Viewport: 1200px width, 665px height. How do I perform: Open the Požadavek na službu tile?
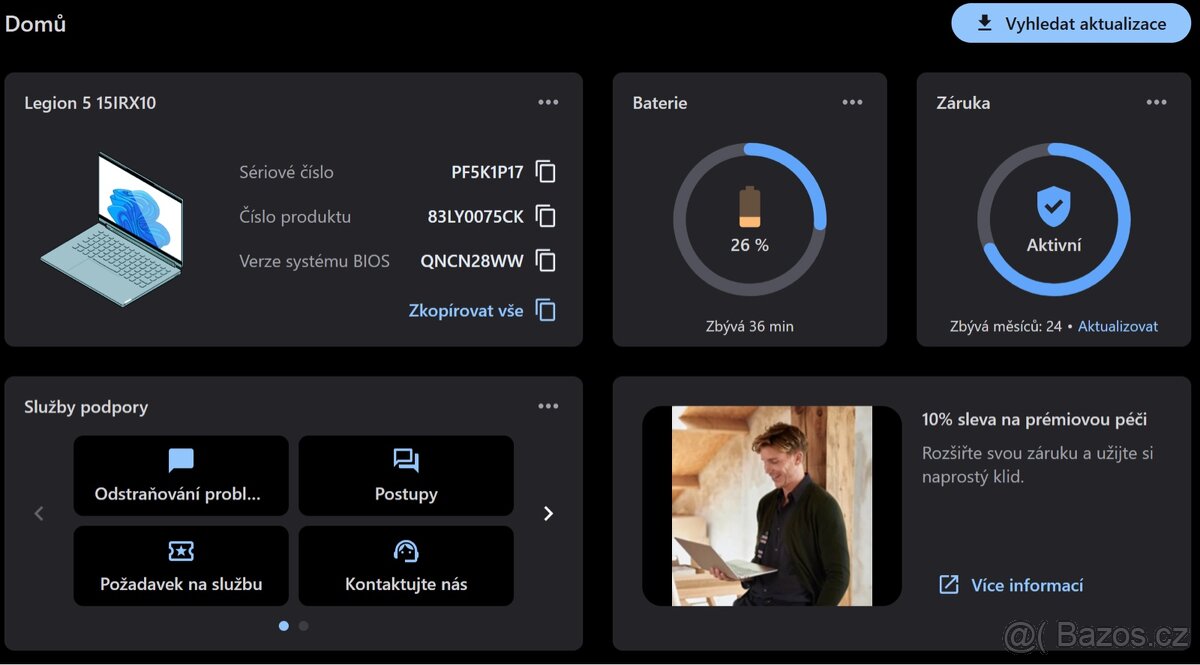181,566
